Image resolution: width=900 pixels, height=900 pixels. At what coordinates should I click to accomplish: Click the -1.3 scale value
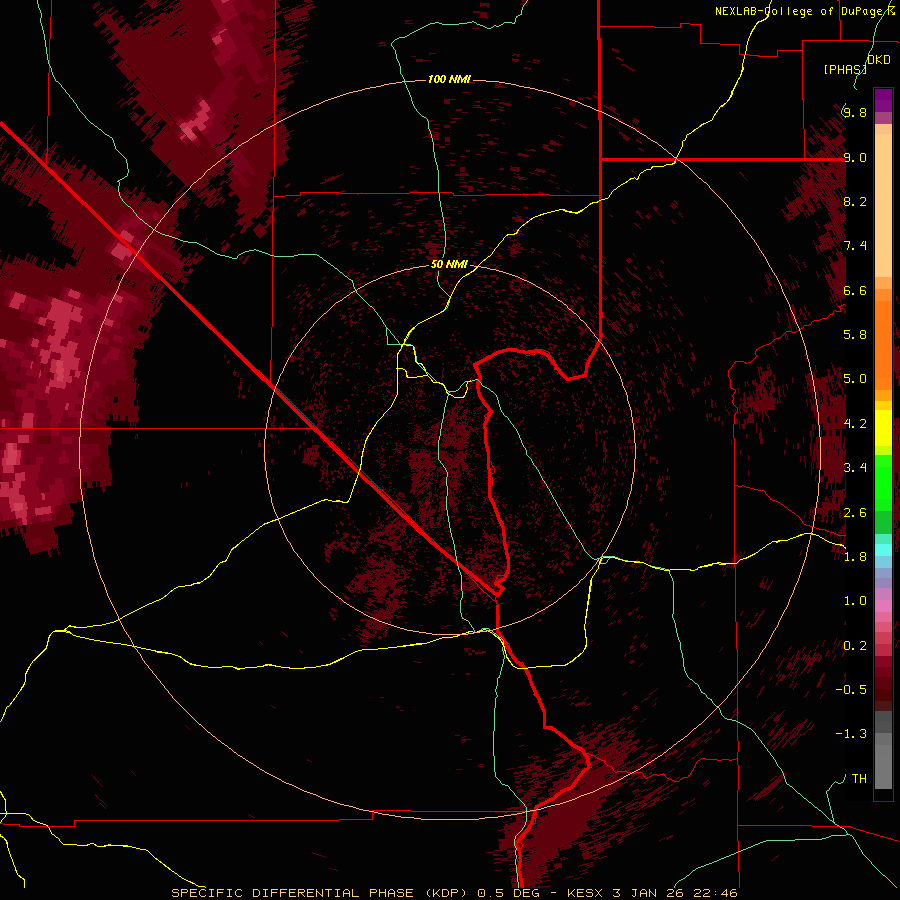pos(851,734)
